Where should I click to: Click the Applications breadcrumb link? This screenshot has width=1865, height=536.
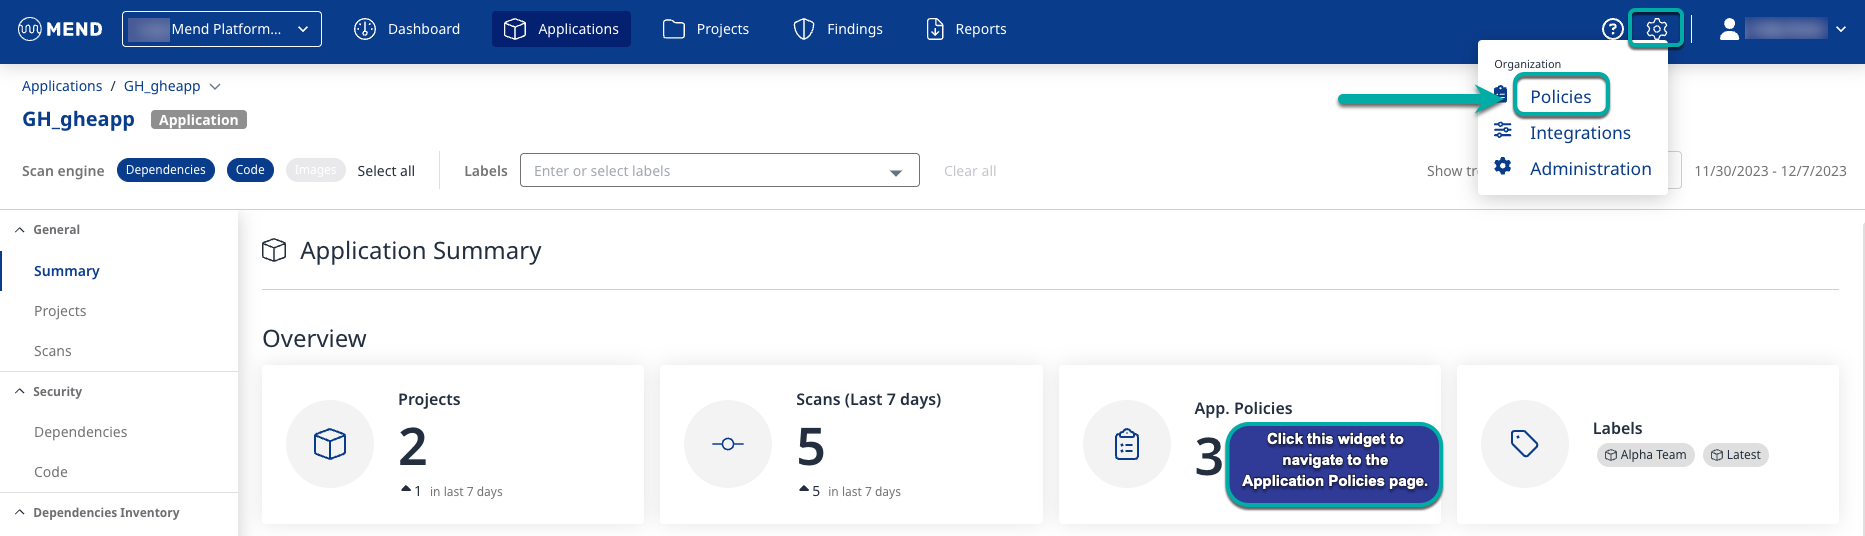click(62, 86)
